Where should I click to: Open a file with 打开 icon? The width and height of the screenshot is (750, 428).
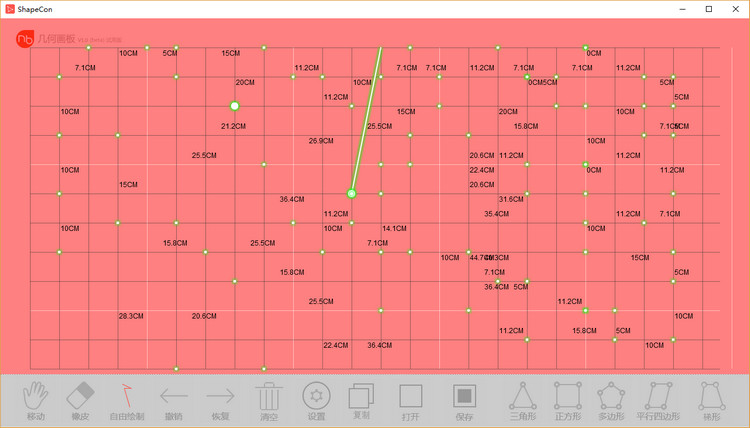click(x=411, y=402)
